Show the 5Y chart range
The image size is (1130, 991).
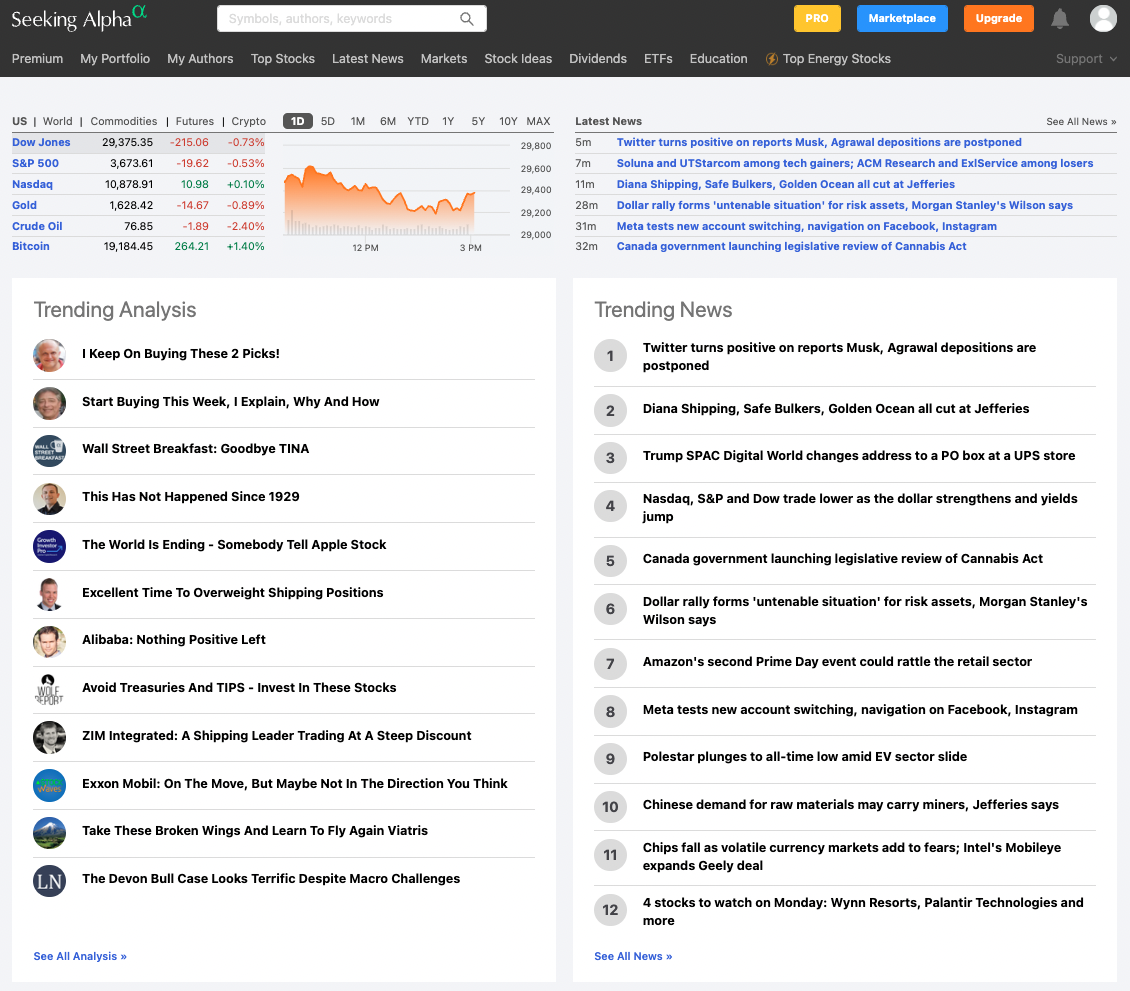point(478,121)
